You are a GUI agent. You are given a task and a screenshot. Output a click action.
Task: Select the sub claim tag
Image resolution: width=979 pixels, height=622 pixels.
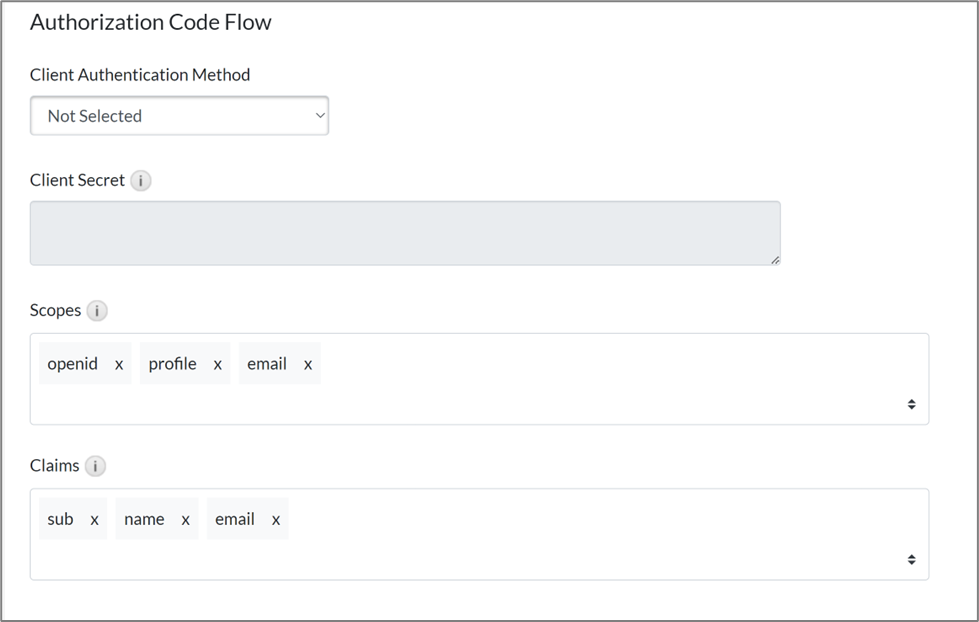coord(62,519)
